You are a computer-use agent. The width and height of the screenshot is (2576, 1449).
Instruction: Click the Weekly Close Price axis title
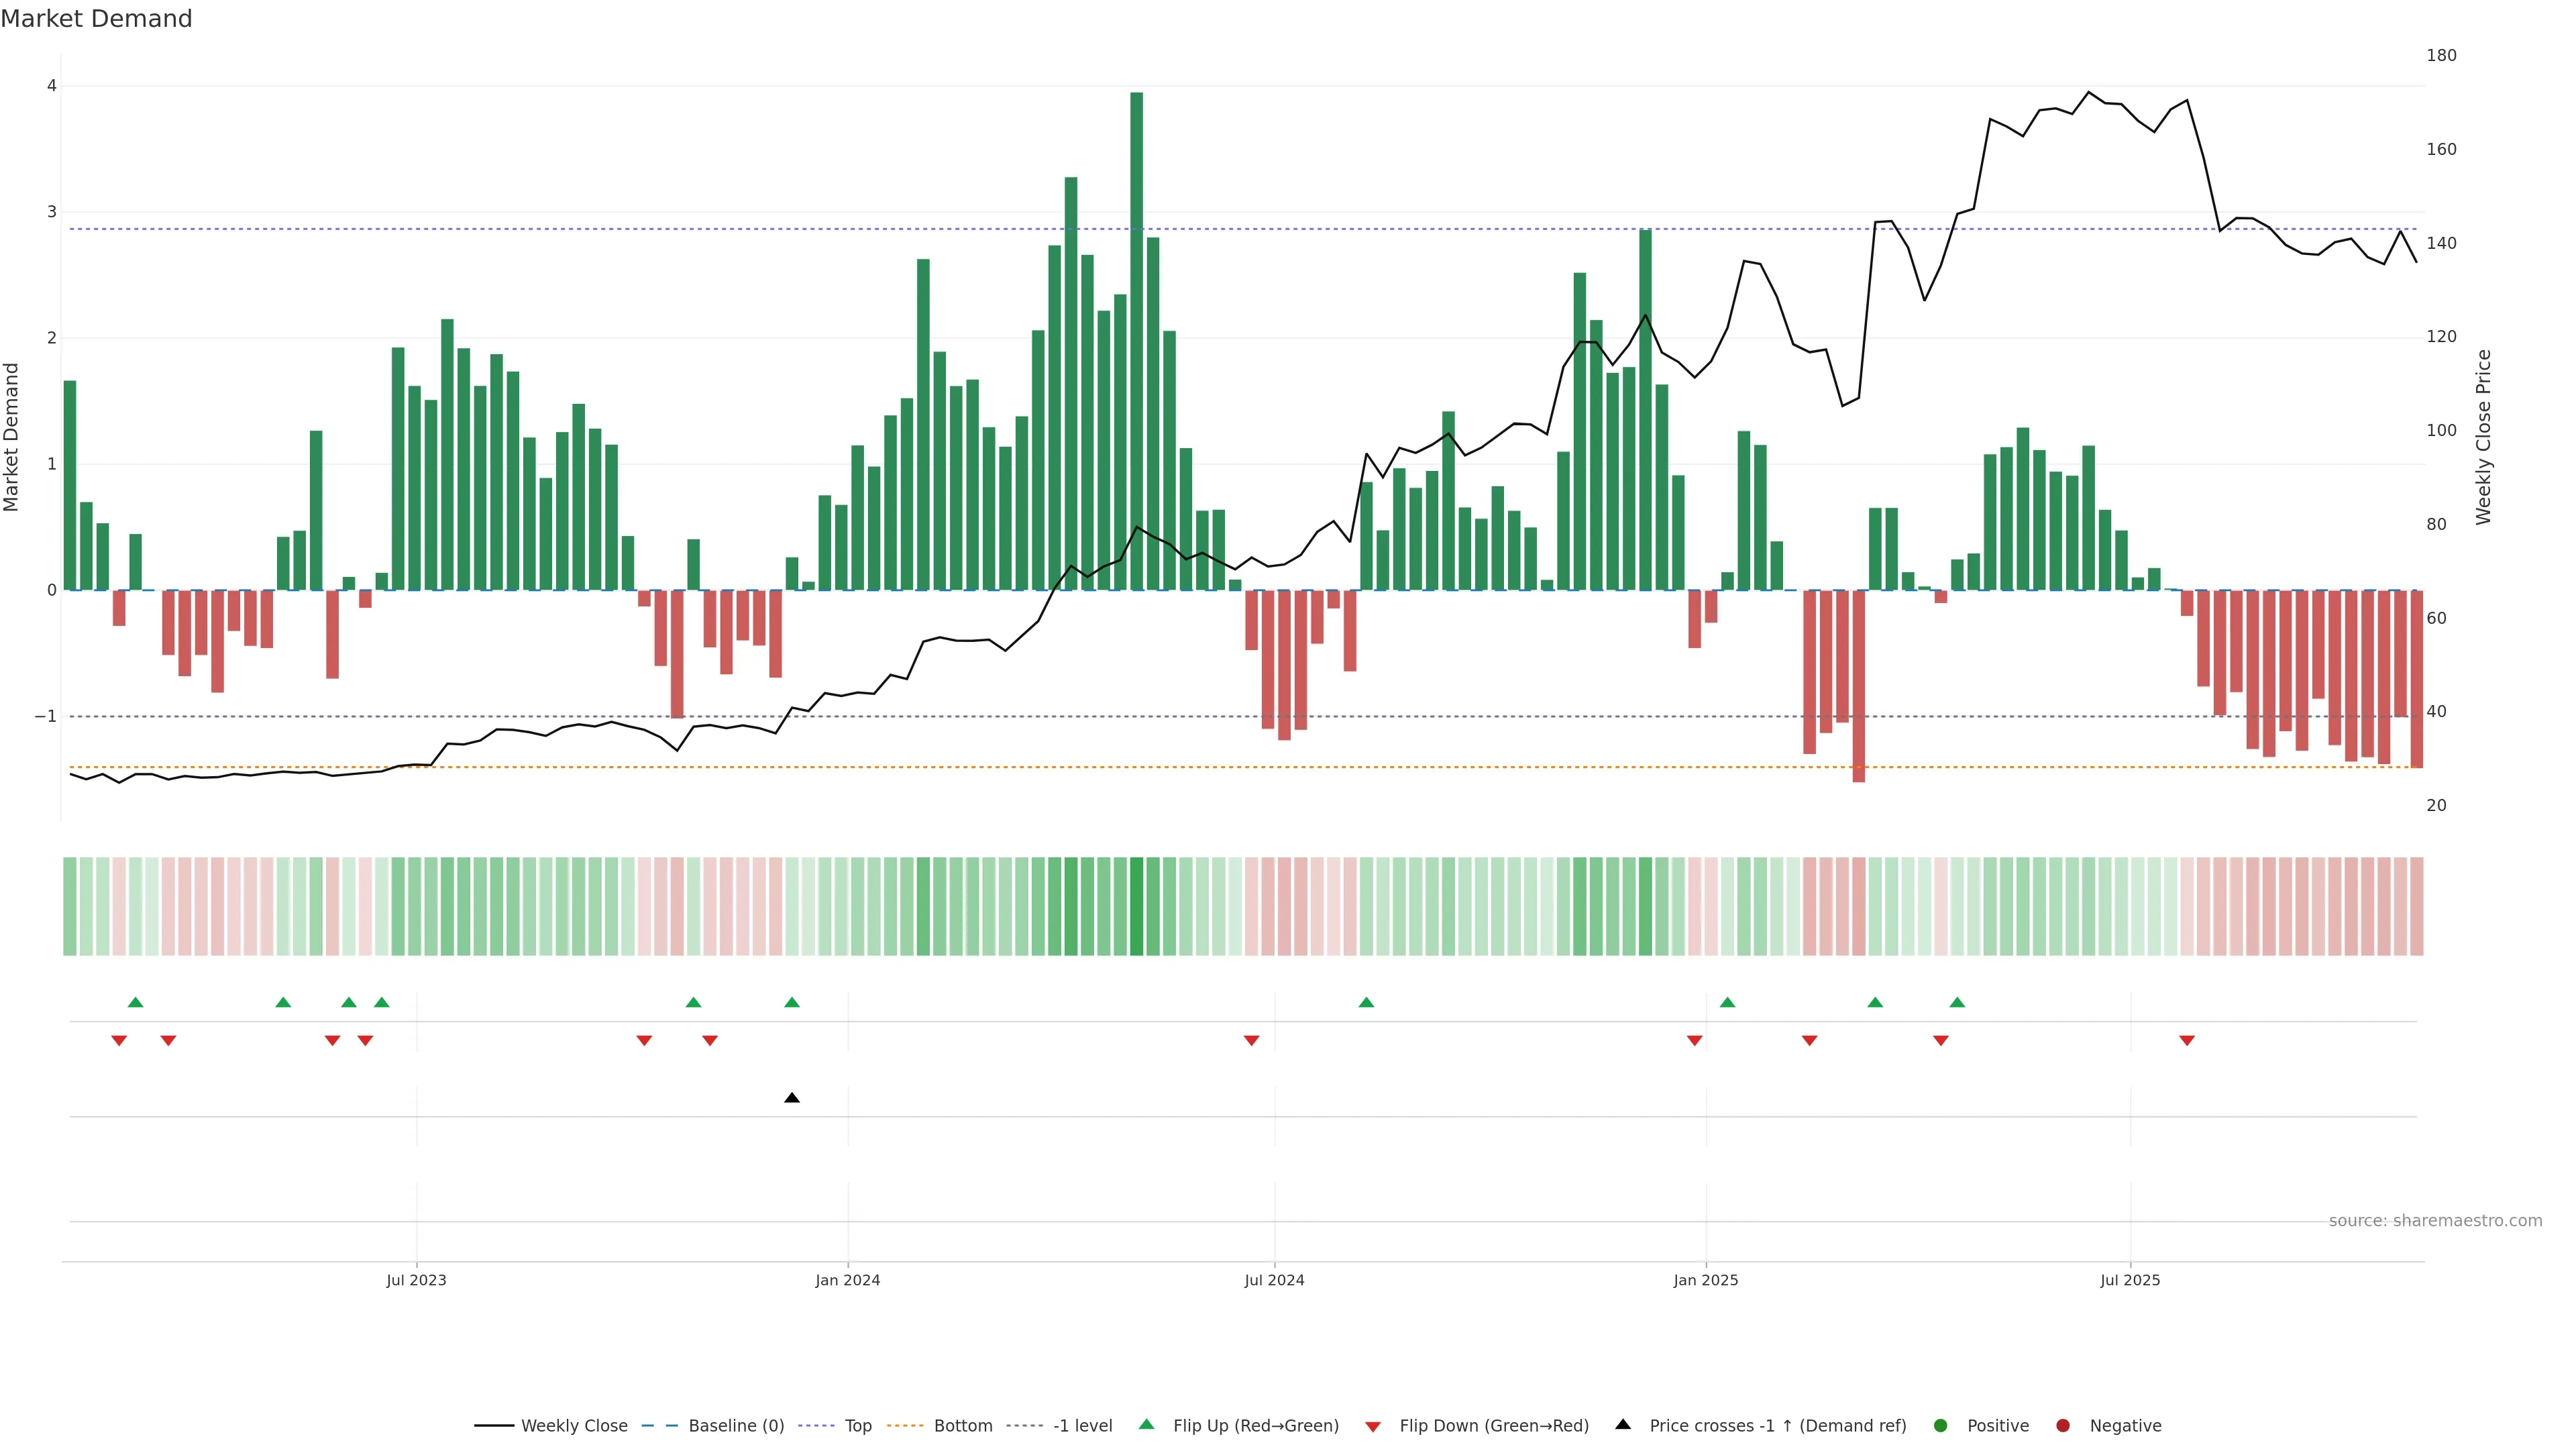(2484, 437)
